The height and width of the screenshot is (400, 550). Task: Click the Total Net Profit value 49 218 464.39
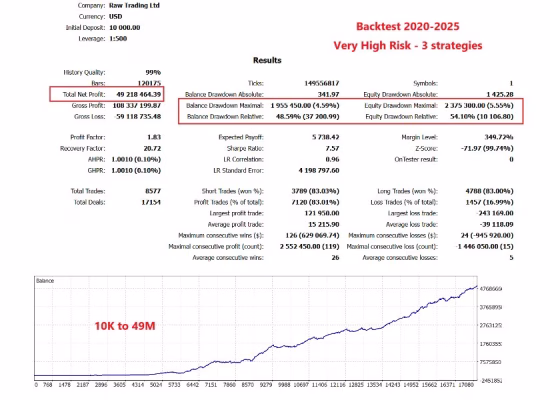[139, 94]
